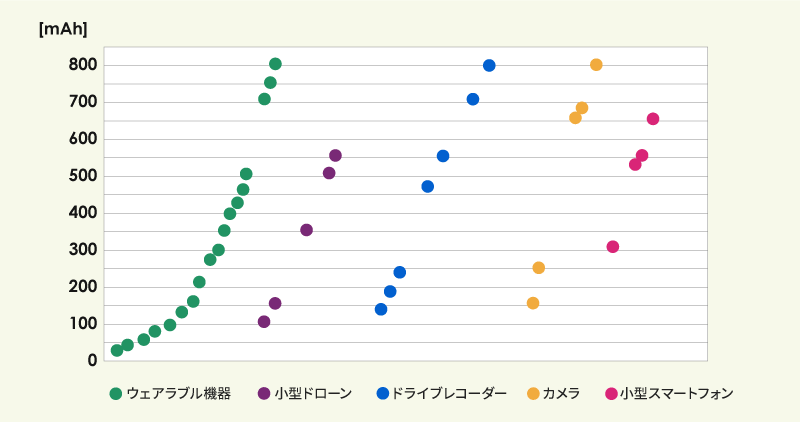Click the [mAh] axis unit label
Screen dimensions: 800x422
[x=63, y=29]
